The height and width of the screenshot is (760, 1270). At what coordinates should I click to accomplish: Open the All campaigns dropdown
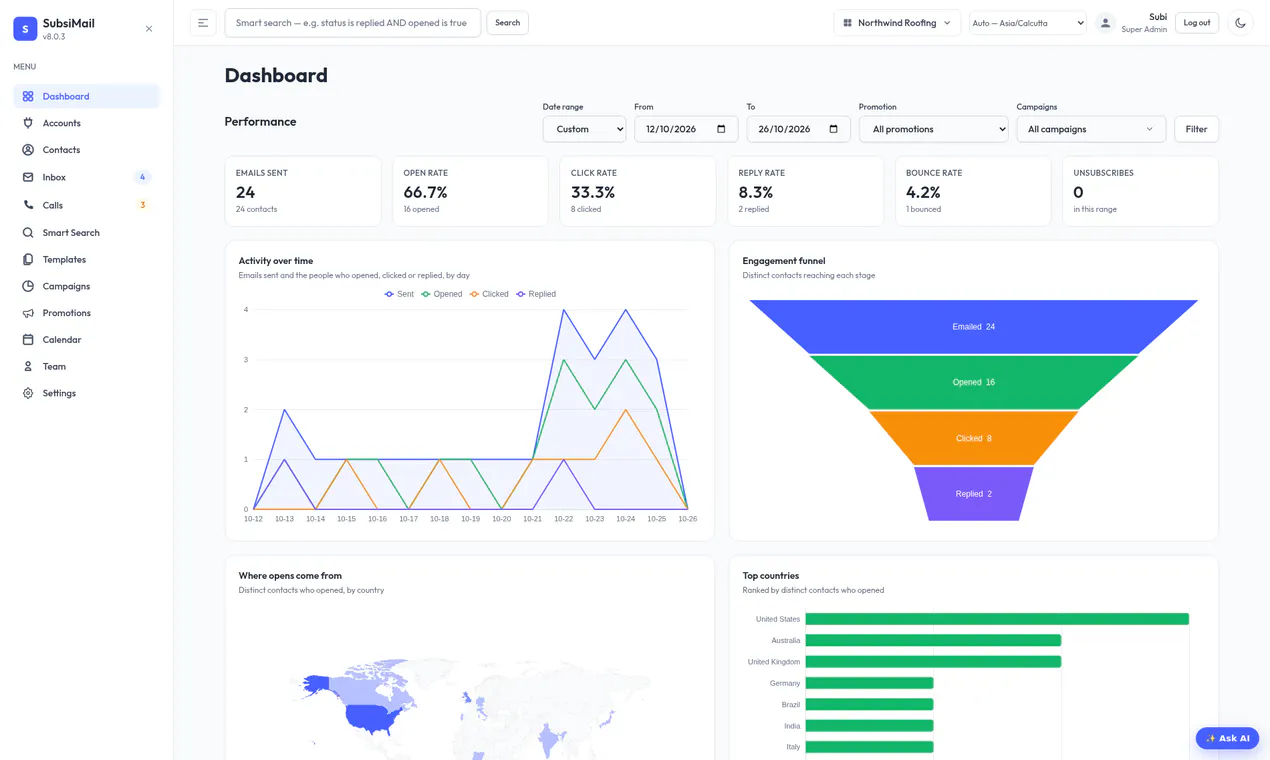1091,129
